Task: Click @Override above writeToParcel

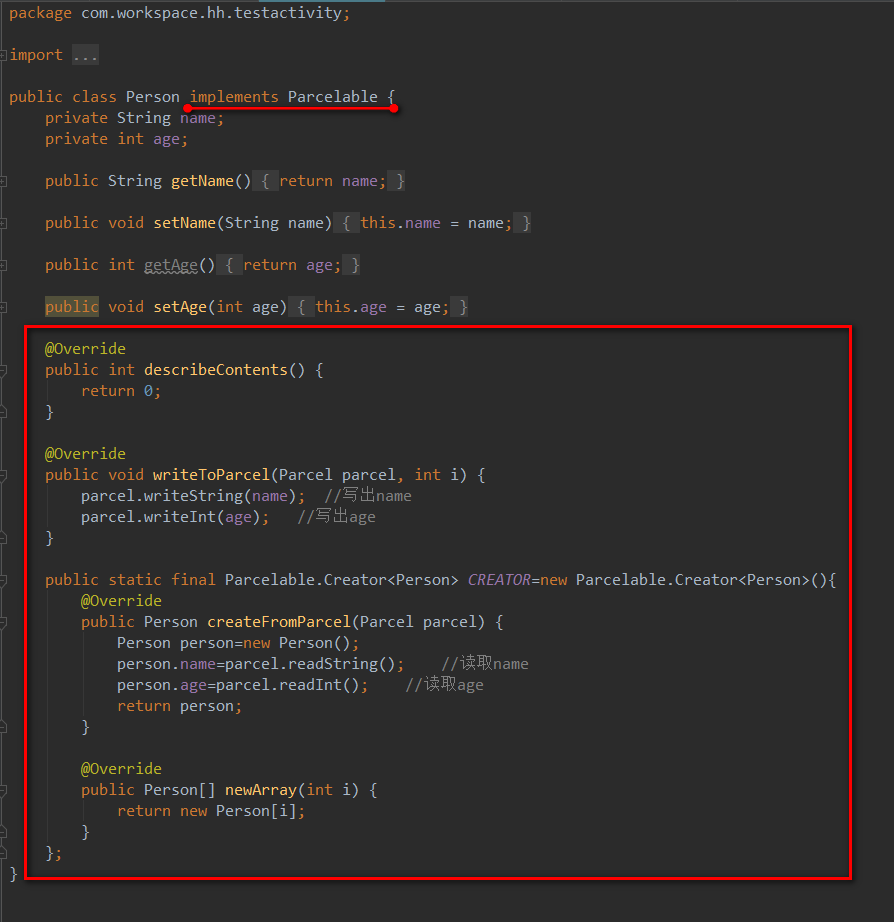Action: click(85, 454)
